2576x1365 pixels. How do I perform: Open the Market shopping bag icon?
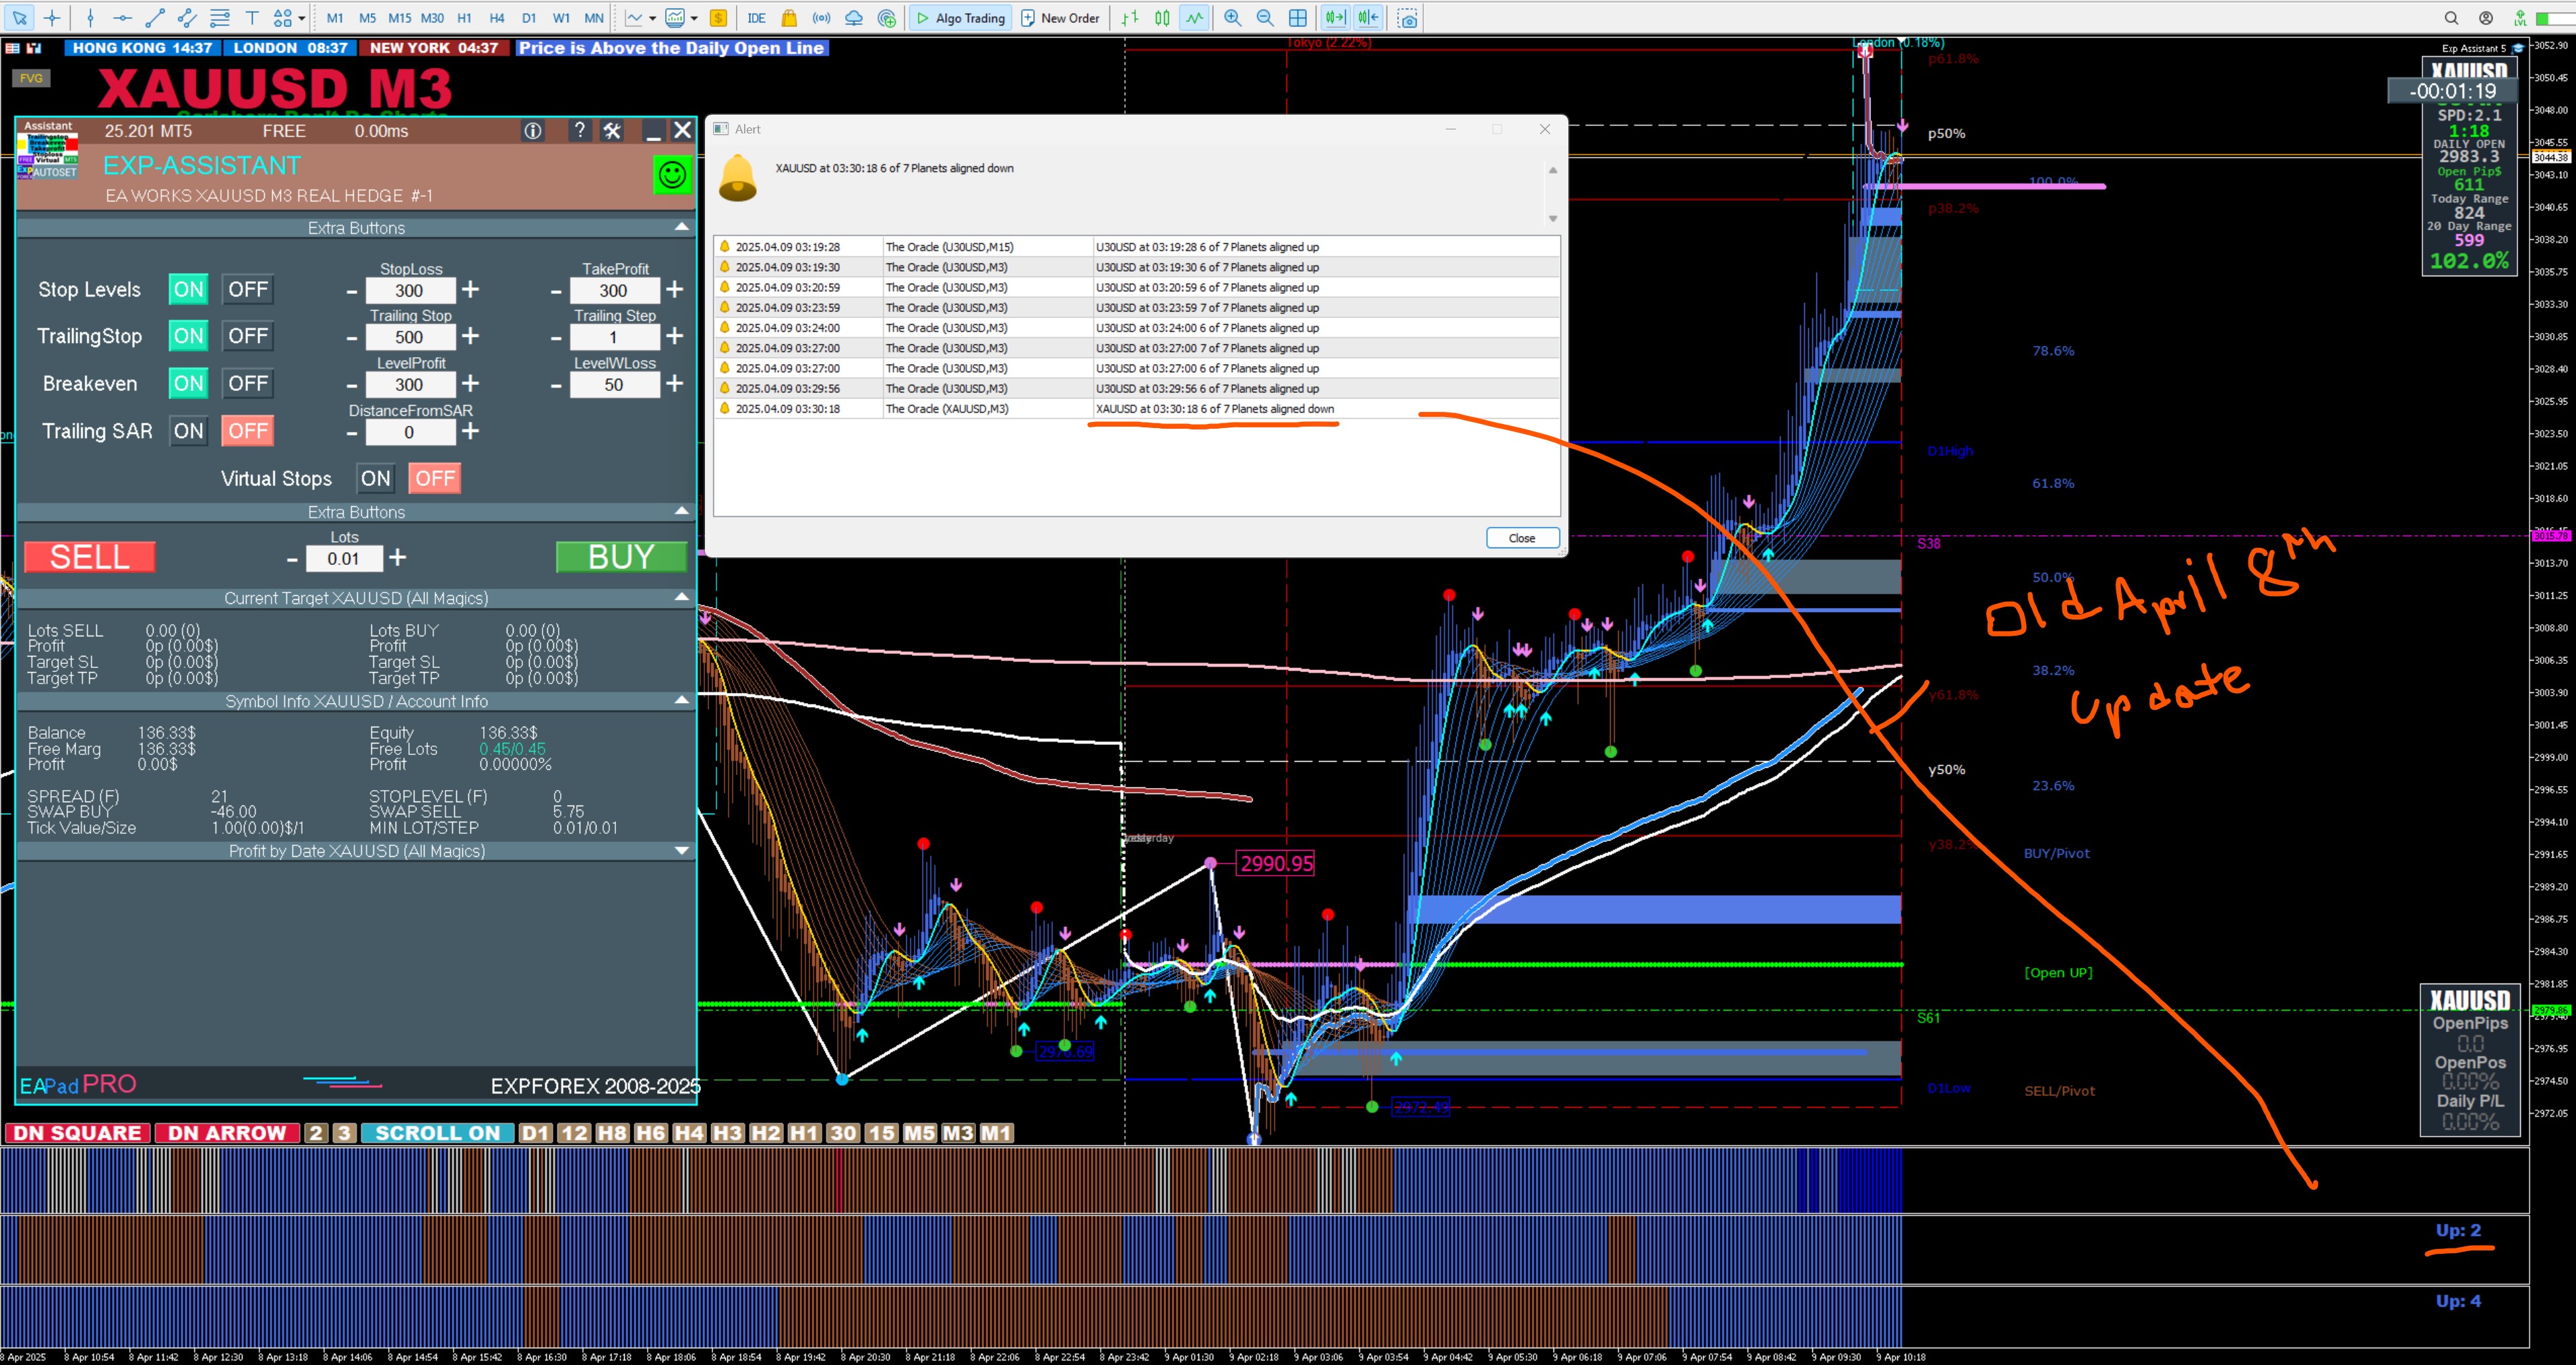789,18
